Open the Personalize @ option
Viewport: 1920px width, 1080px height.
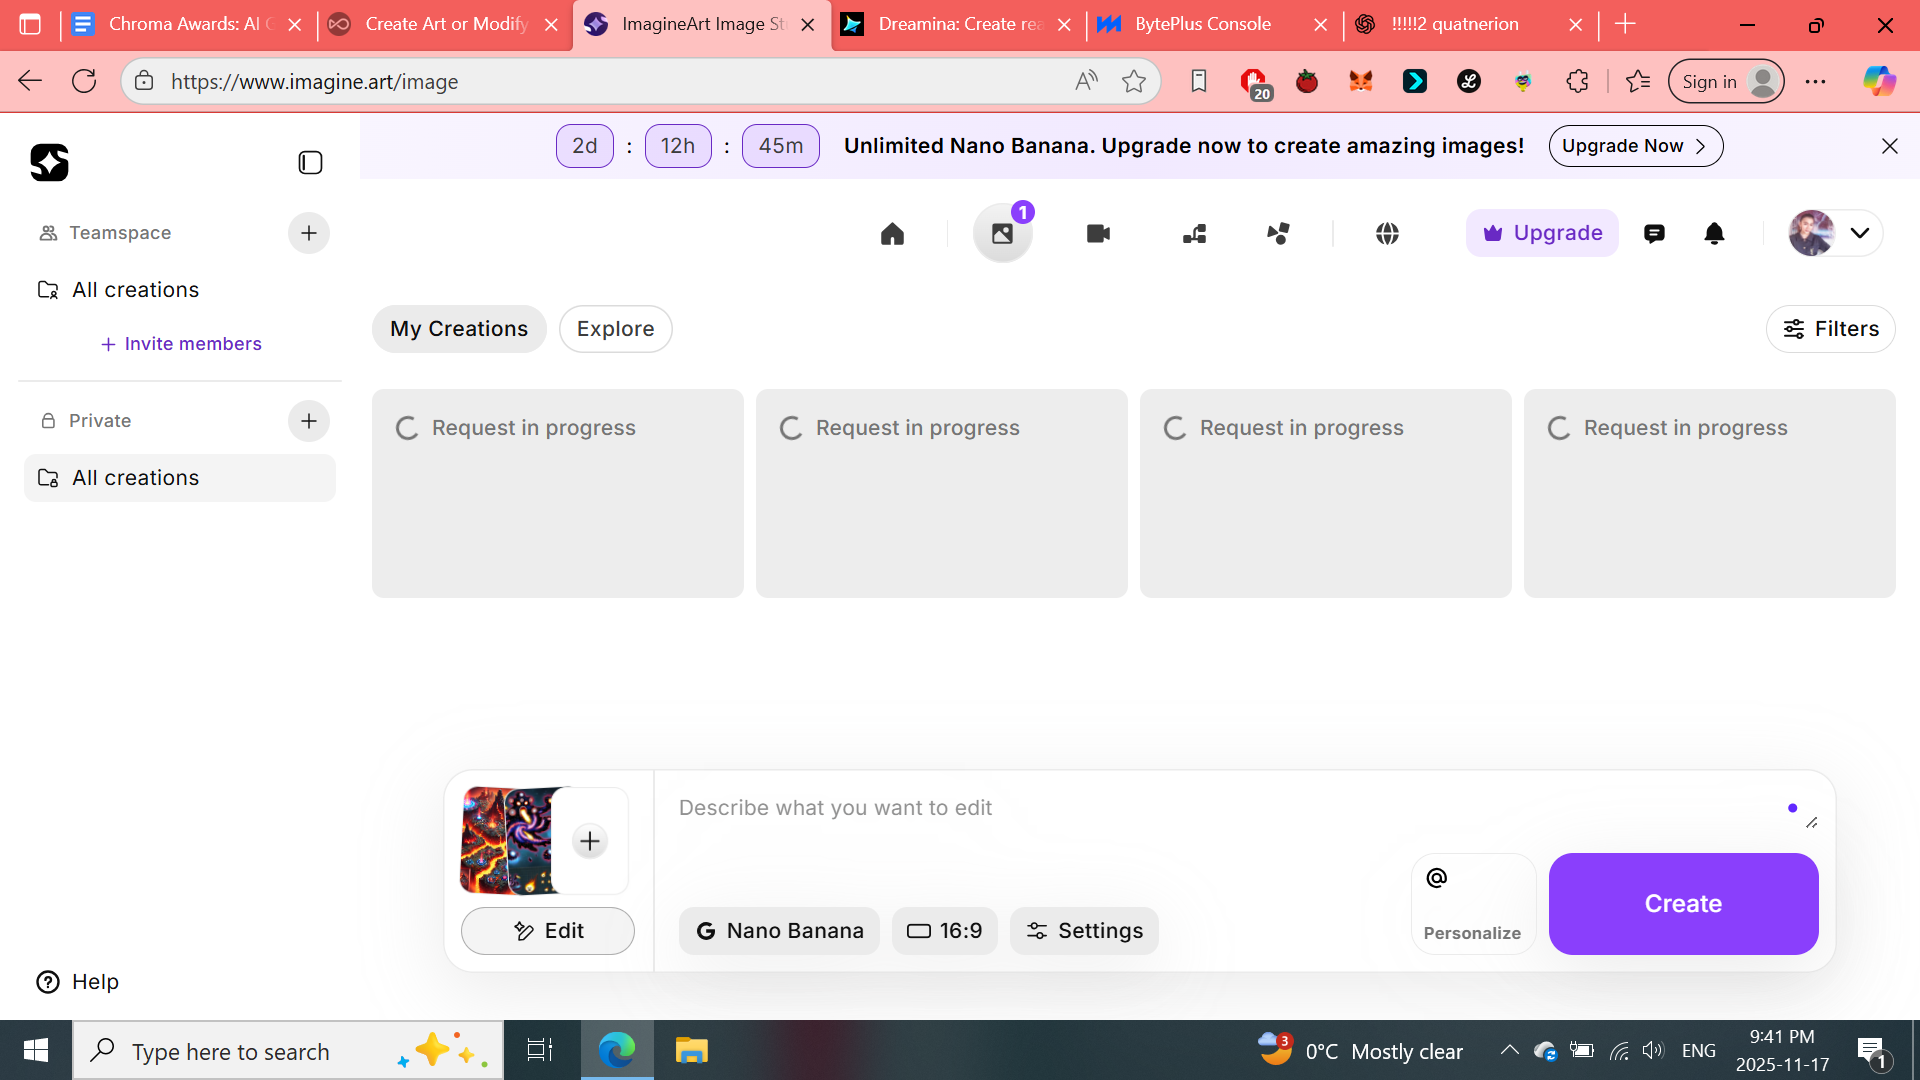tap(1473, 903)
